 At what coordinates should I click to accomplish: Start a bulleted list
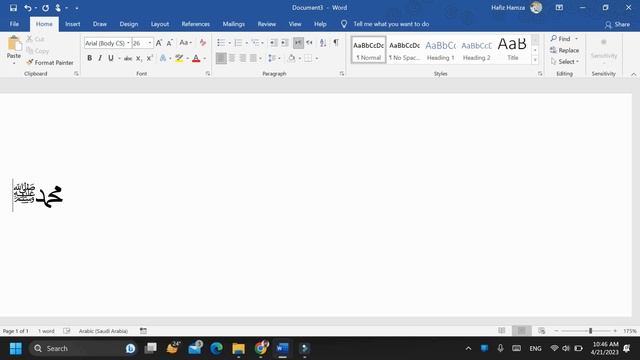[x=221, y=43]
